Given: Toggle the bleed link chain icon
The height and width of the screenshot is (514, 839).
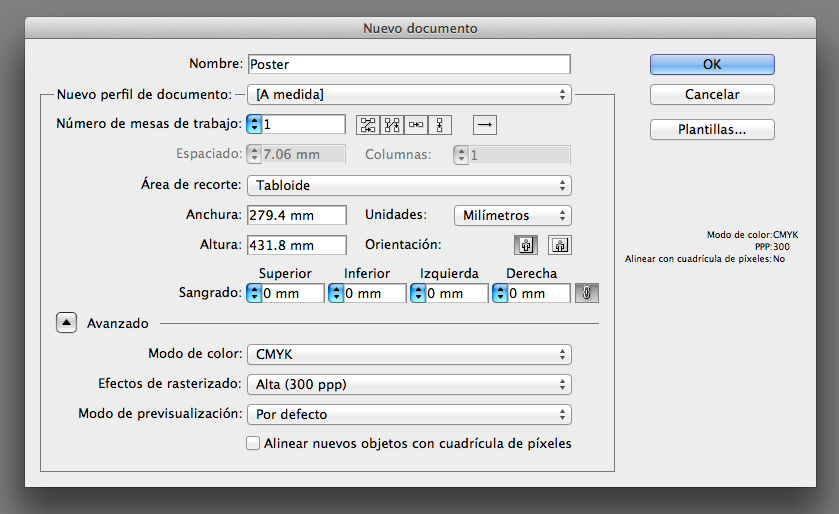Looking at the screenshot, I should click(586, 293).
